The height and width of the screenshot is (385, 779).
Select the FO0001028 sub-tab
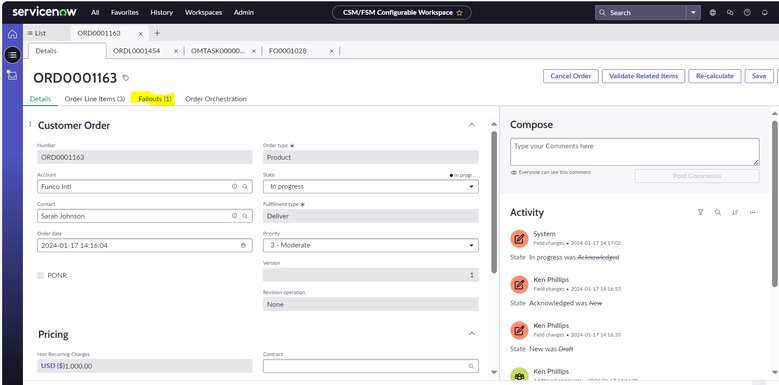point(288,51)
